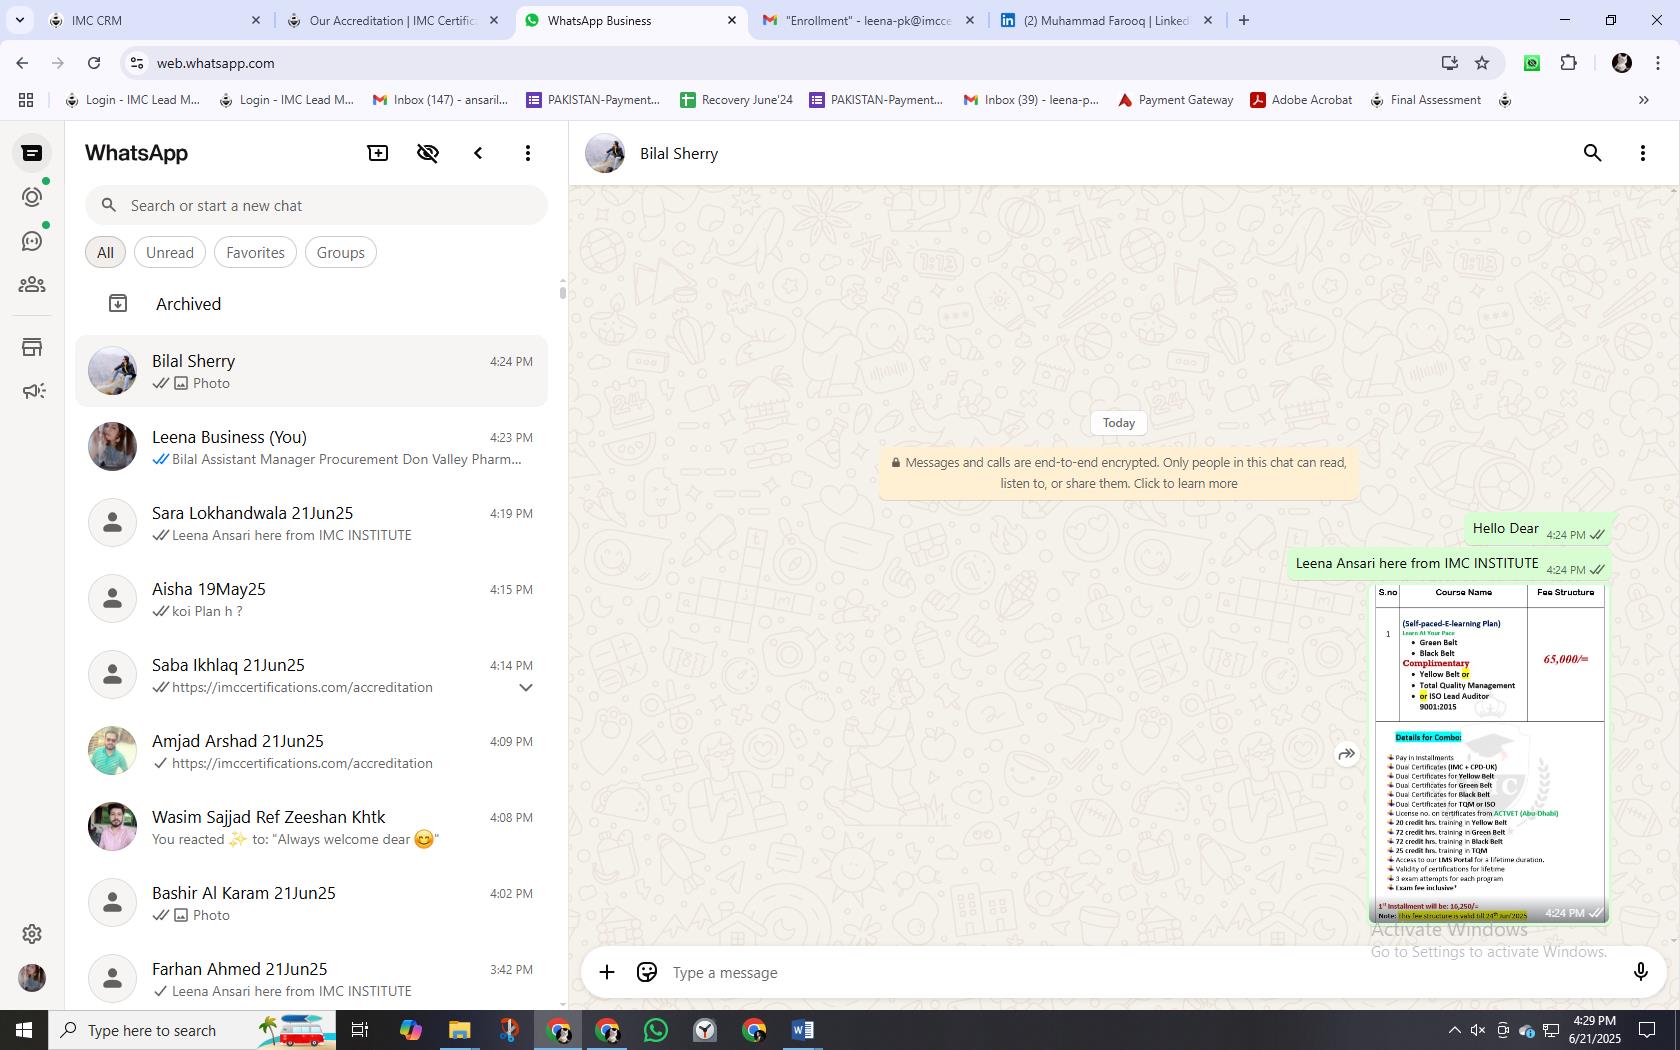Open Word from the taskbar
1680x1050 pixels.
[803, 1030]
